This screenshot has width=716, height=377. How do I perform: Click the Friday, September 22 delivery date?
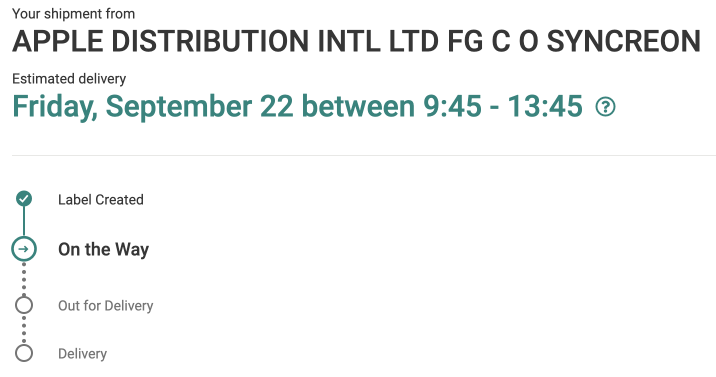point(153,107)
